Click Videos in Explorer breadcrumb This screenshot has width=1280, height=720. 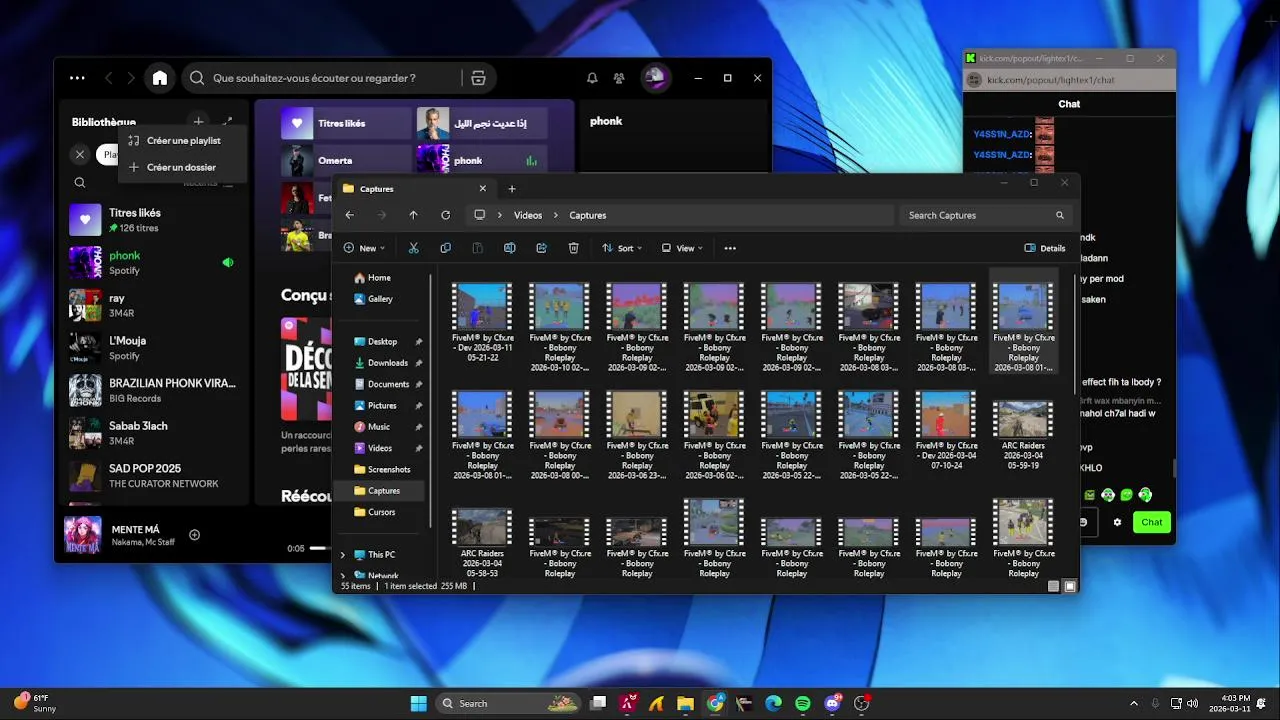[x=528, y=215]
